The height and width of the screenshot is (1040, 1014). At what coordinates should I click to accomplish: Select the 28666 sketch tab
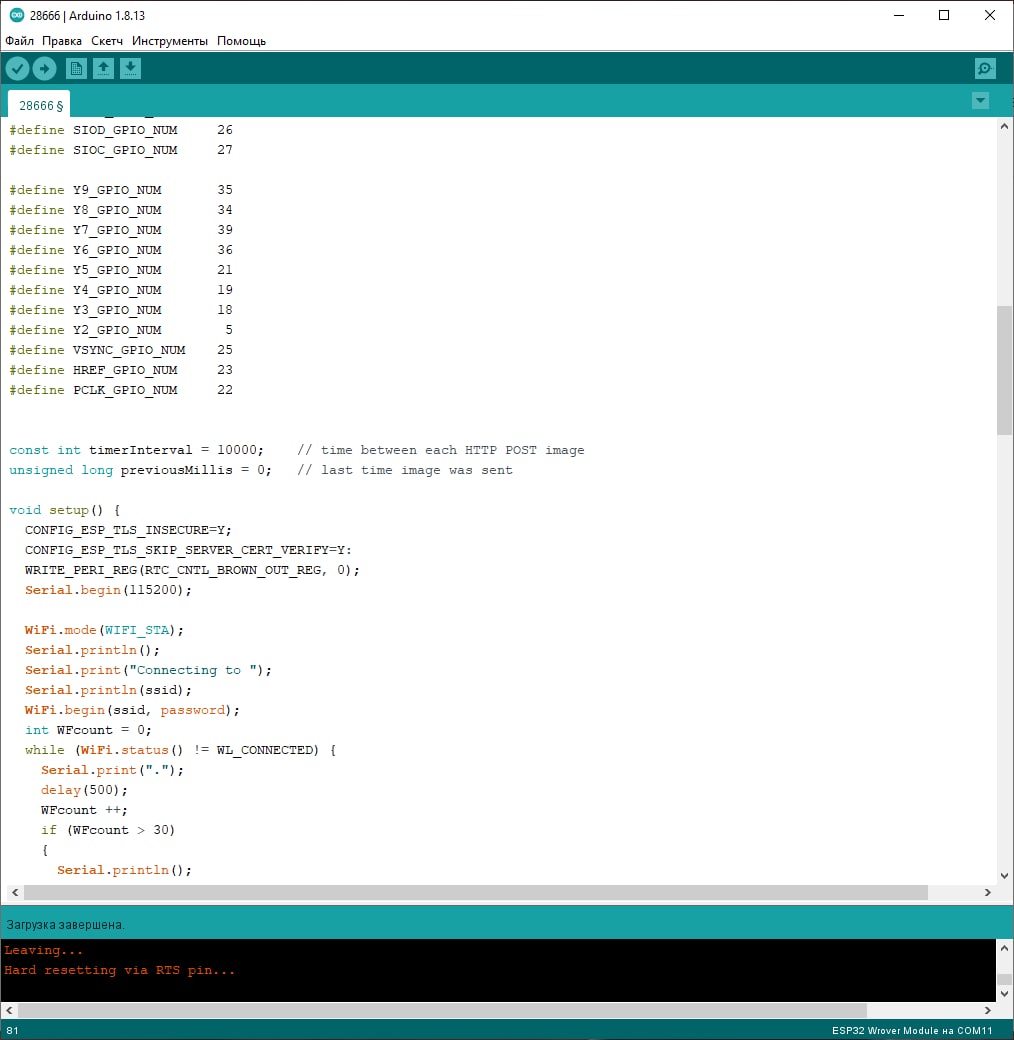[40, 105]
